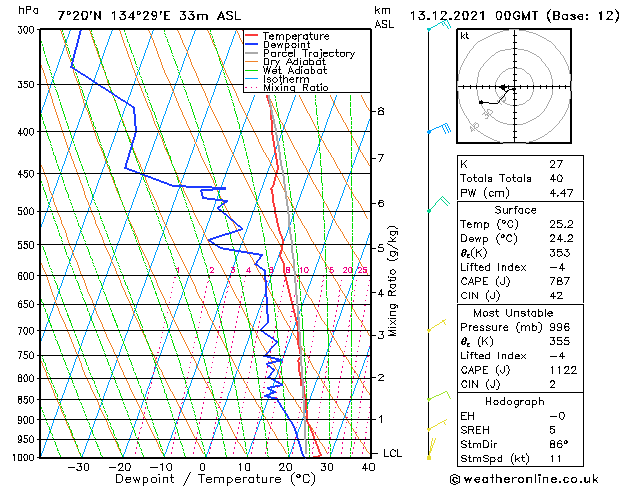Click the 'km ASL' axis header
The width and height of the screenshot is (629, 486).
384,17
